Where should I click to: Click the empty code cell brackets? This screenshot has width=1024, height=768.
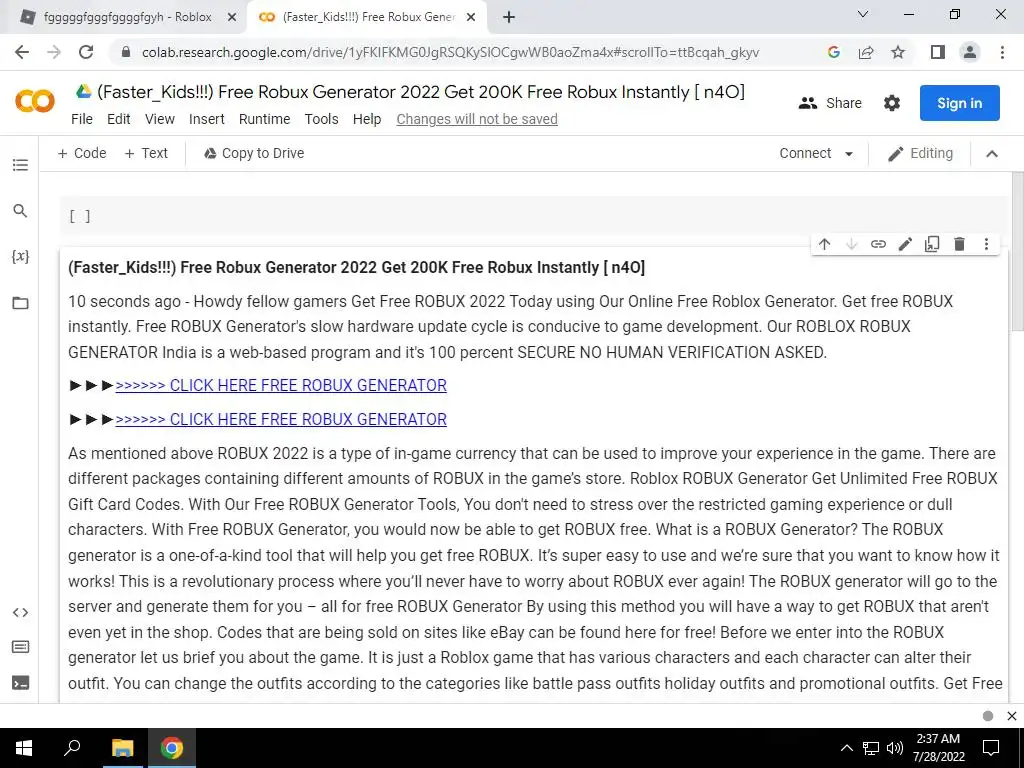point(80,216)
